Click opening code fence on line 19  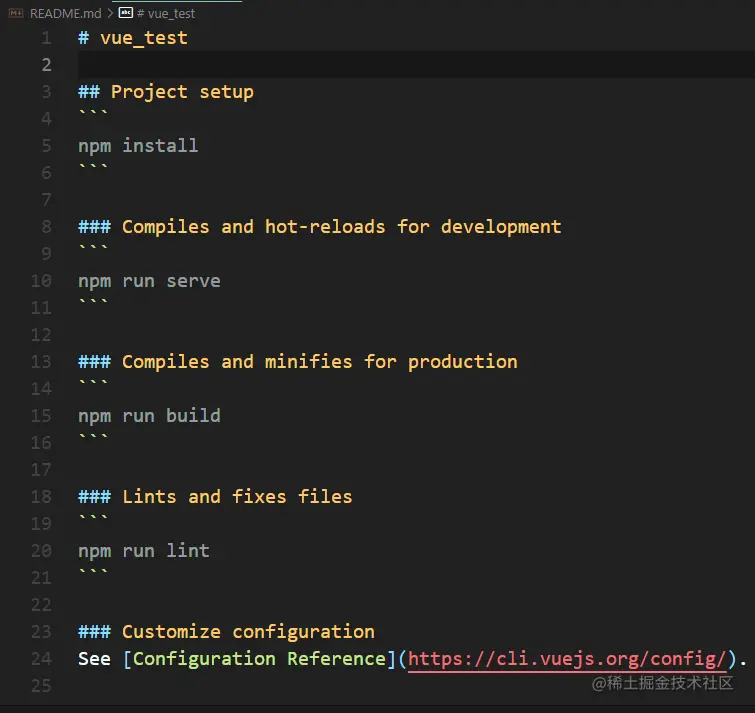click(x=93, y=518)
